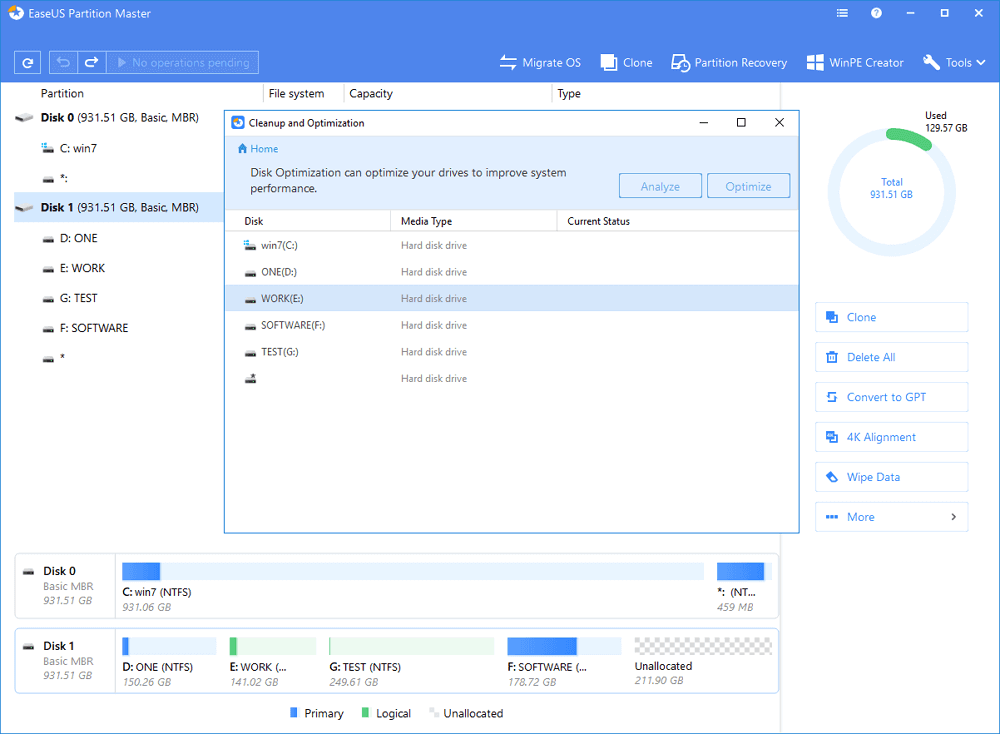Select the C: win7 partition row
Screen dimensions: 1000x734
[119, 148]
